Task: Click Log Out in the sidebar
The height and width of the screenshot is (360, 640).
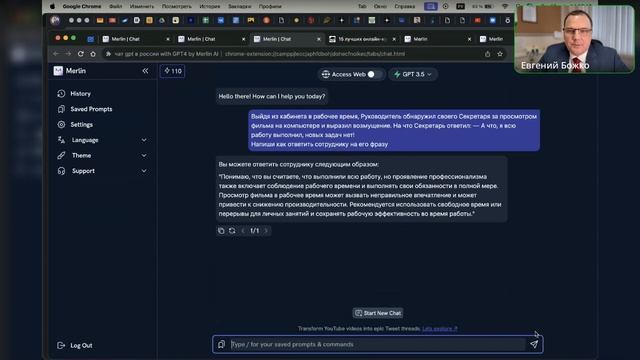Action: [75, 346]
